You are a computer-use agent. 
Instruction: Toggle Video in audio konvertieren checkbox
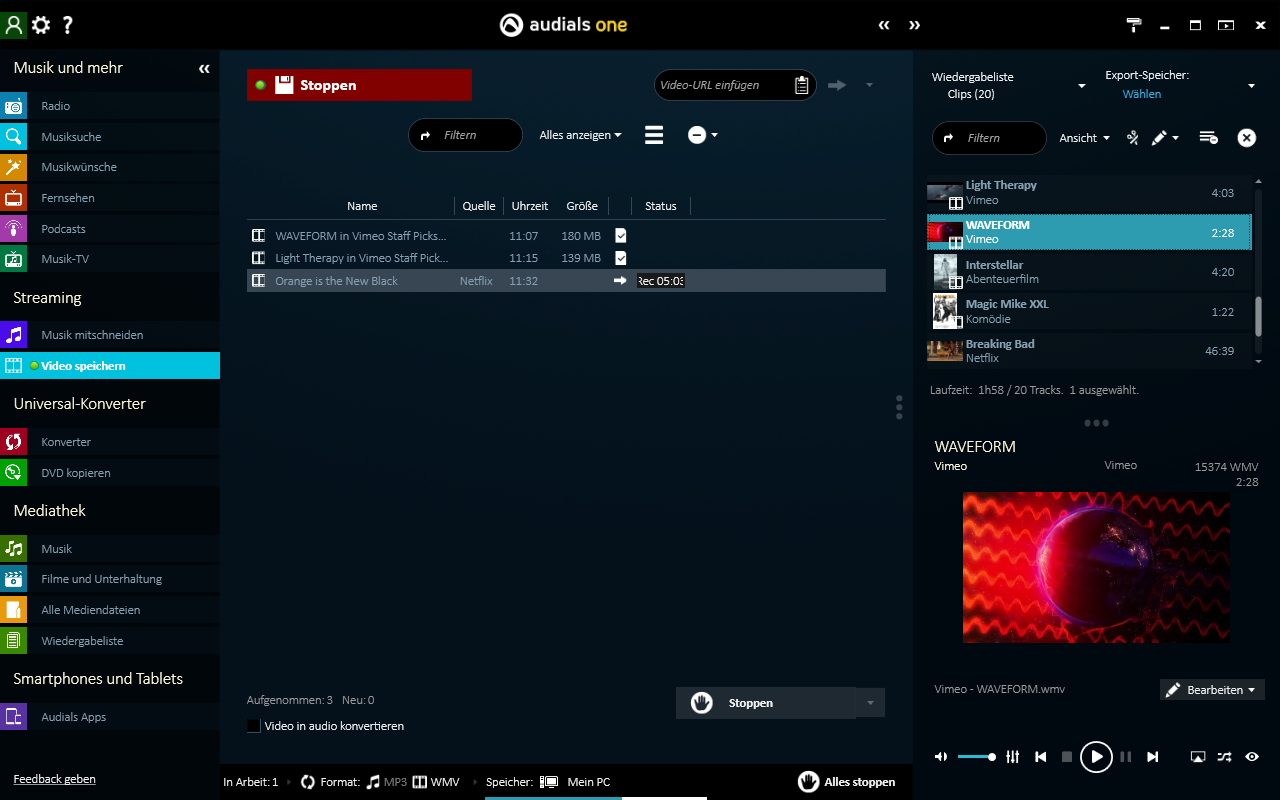click(x=254, y=726)
